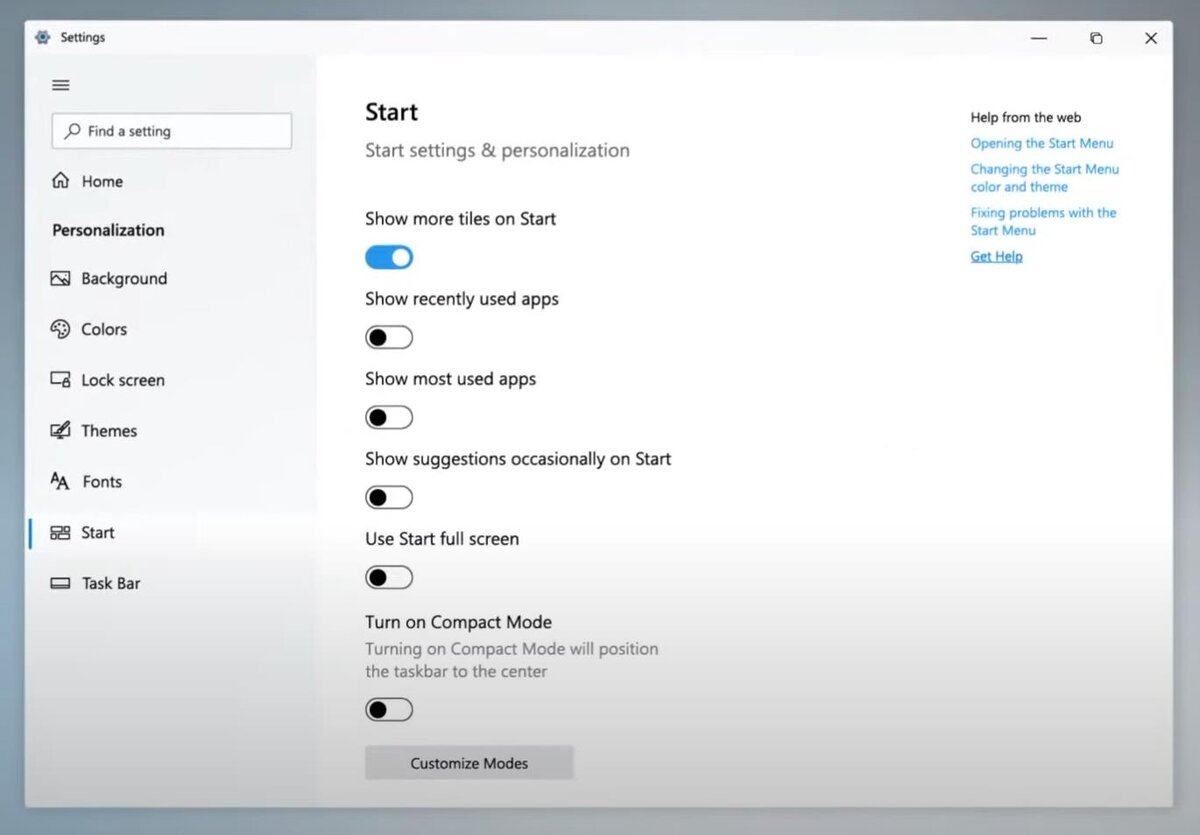Close the Settings window
The width and height of the screenshot is (1200, 835).
pos(1150,38)
